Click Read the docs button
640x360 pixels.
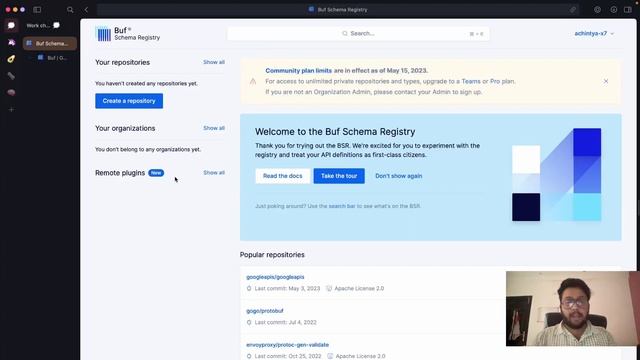coord(282,176)
